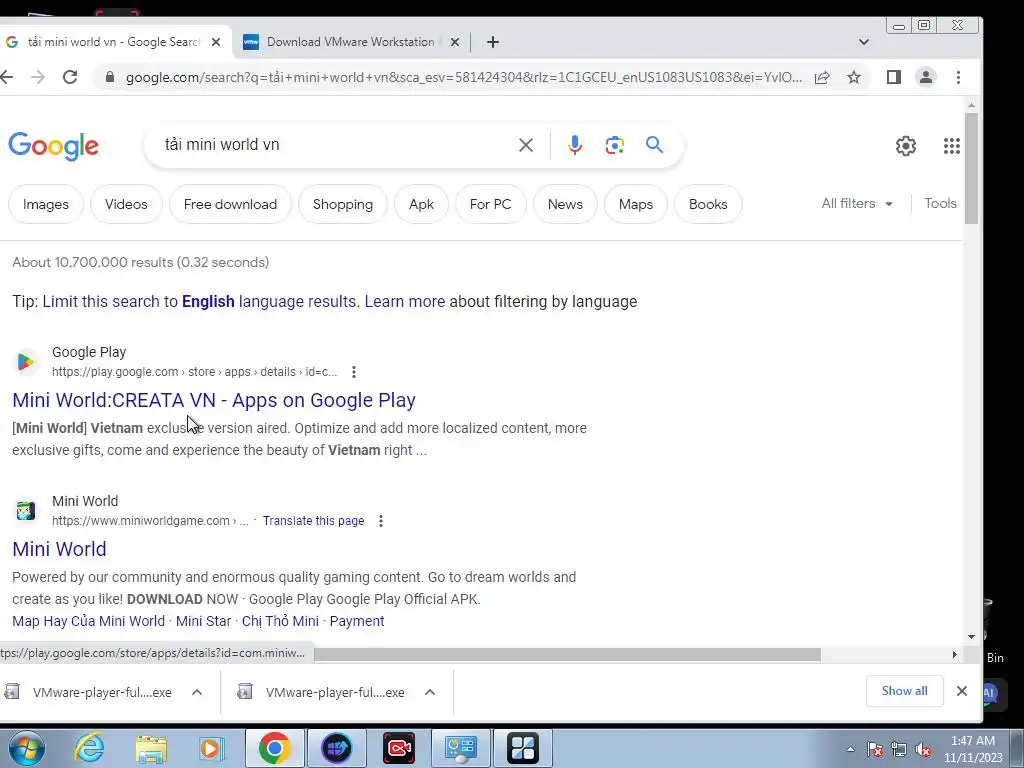This screenshot has height=768, width=1024.
Task: Open a new tab with the plus button
Action: pyautogui.click(x=493, y=42)
